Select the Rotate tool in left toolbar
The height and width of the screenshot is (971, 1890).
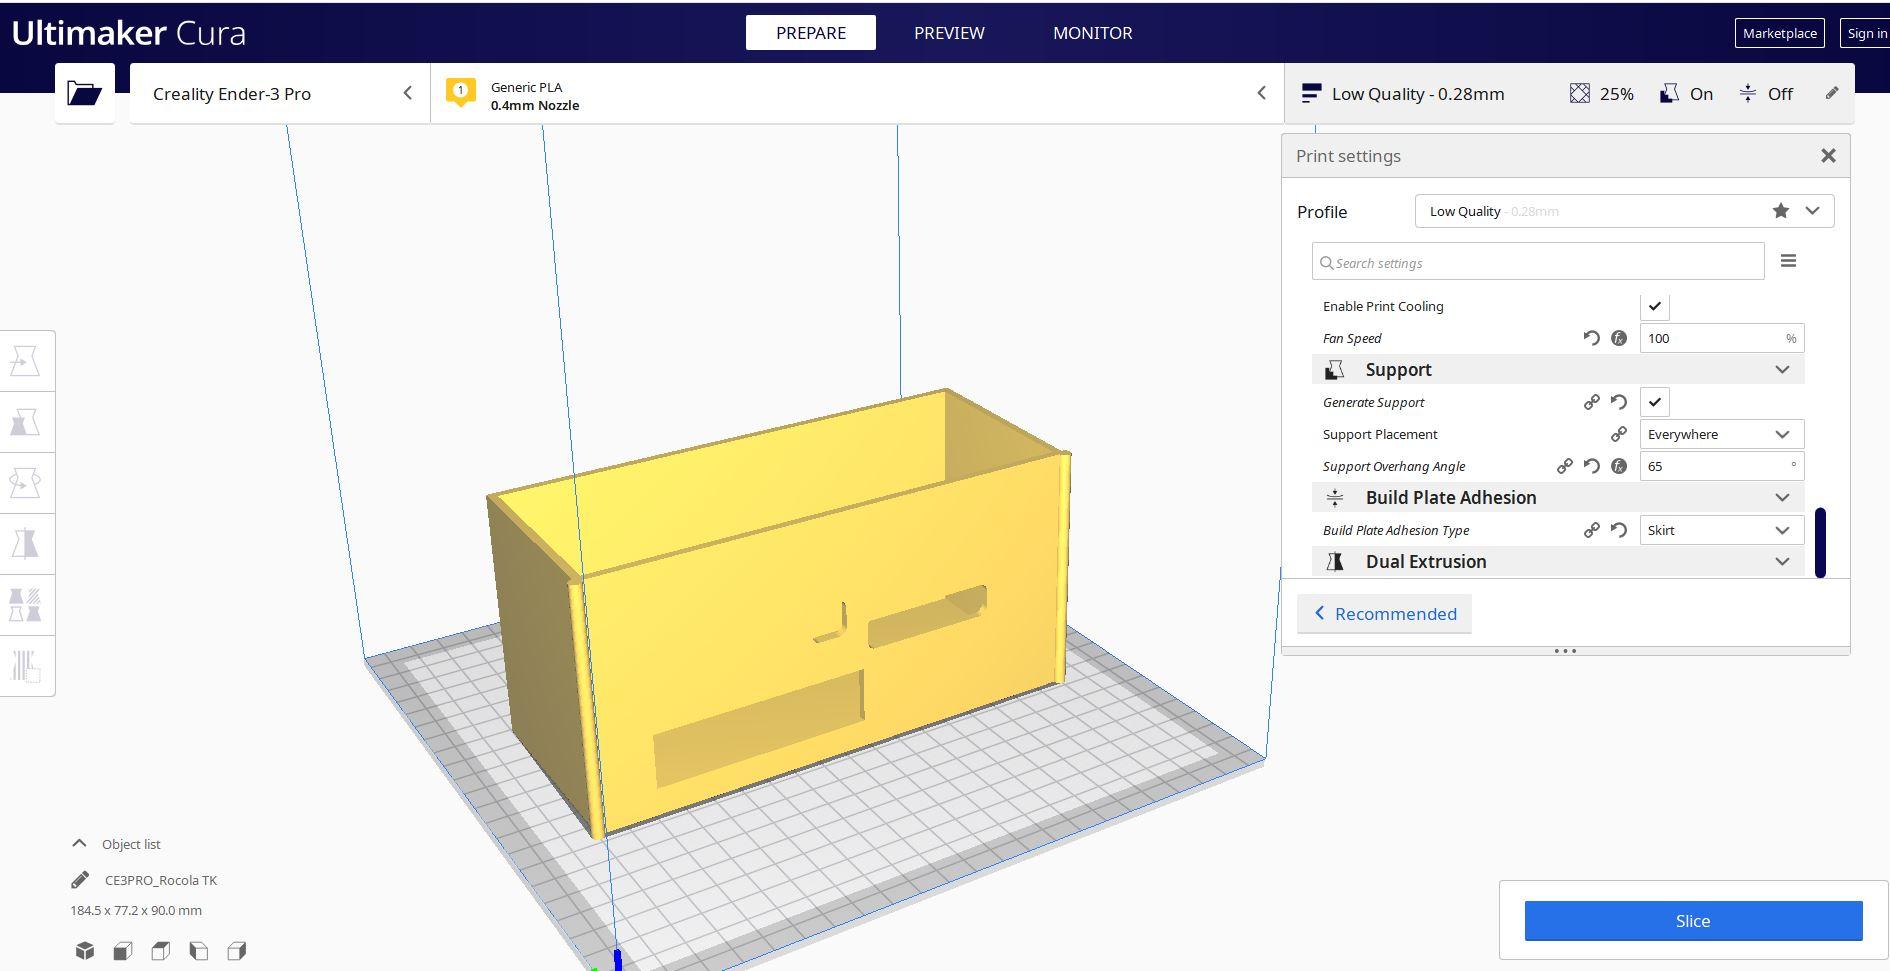click(25, 483)
